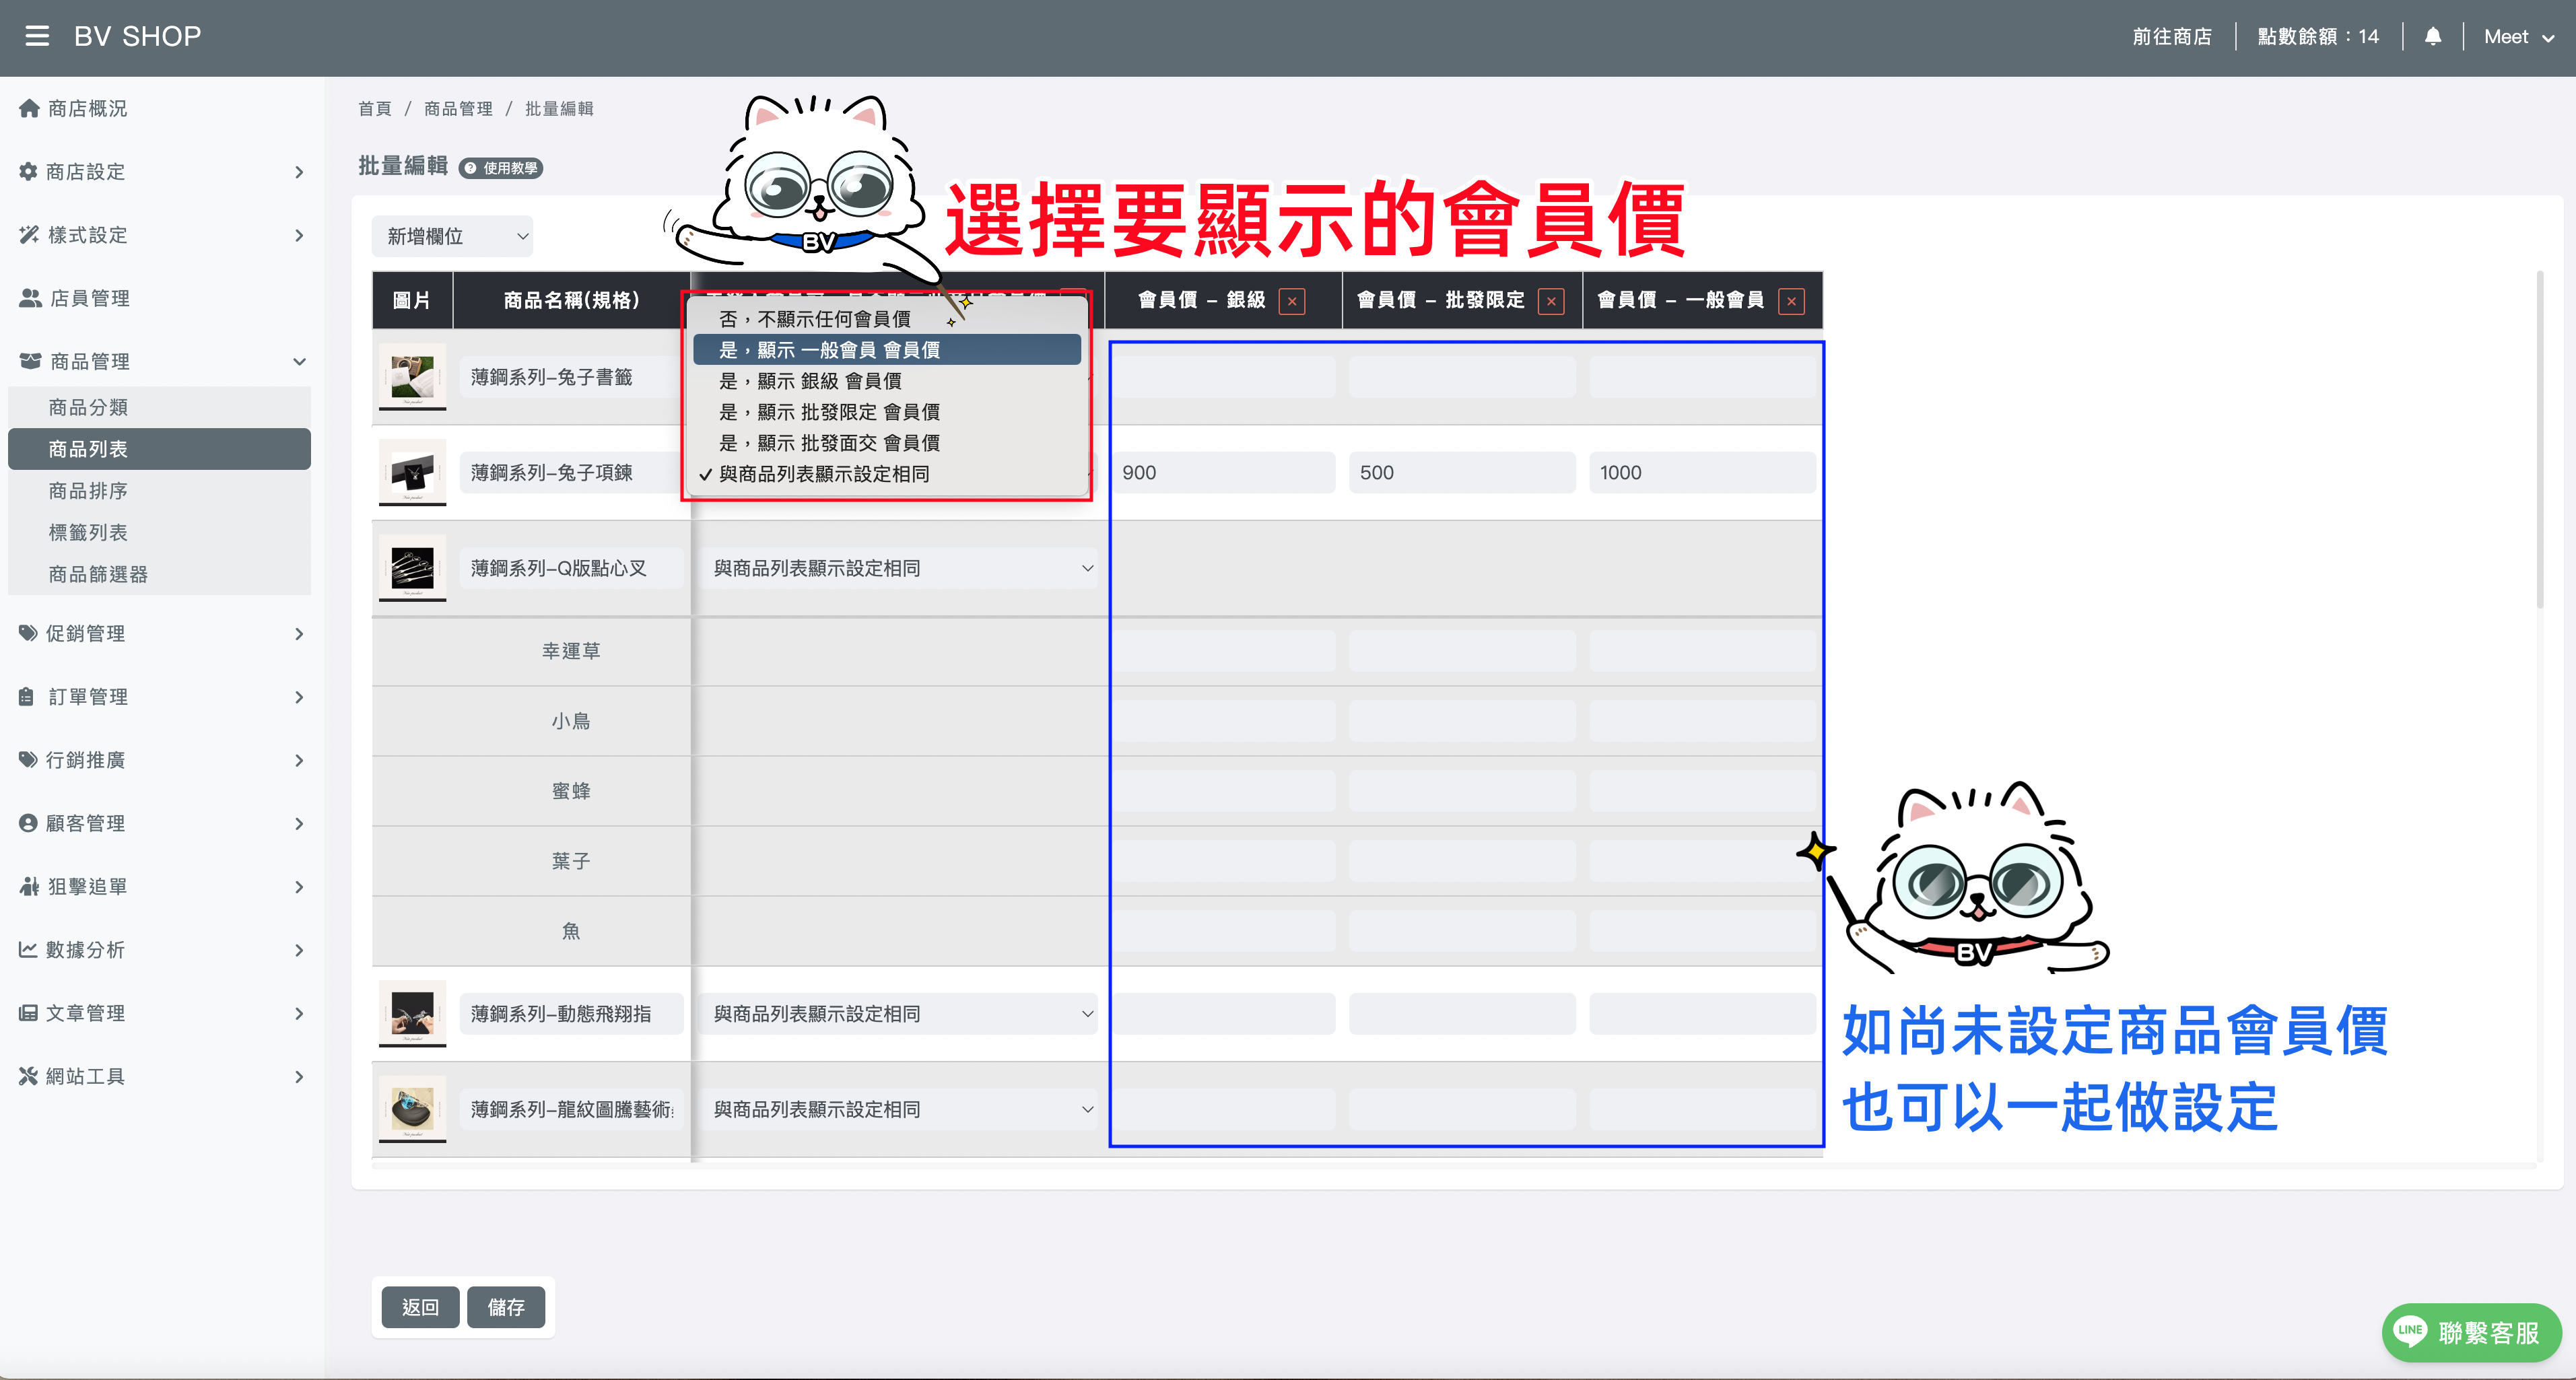The image size is (2576, 1380).
Task: Expand the 行銷推廣 sidebar section
Action: tap(160, 760)
